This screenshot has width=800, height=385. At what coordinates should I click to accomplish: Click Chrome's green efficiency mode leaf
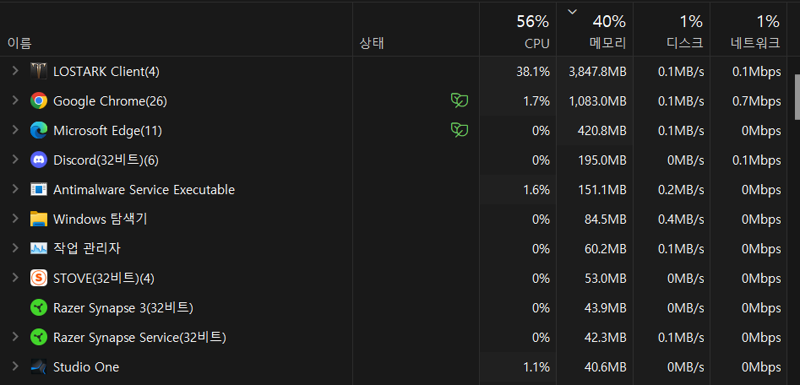[459, 100]
